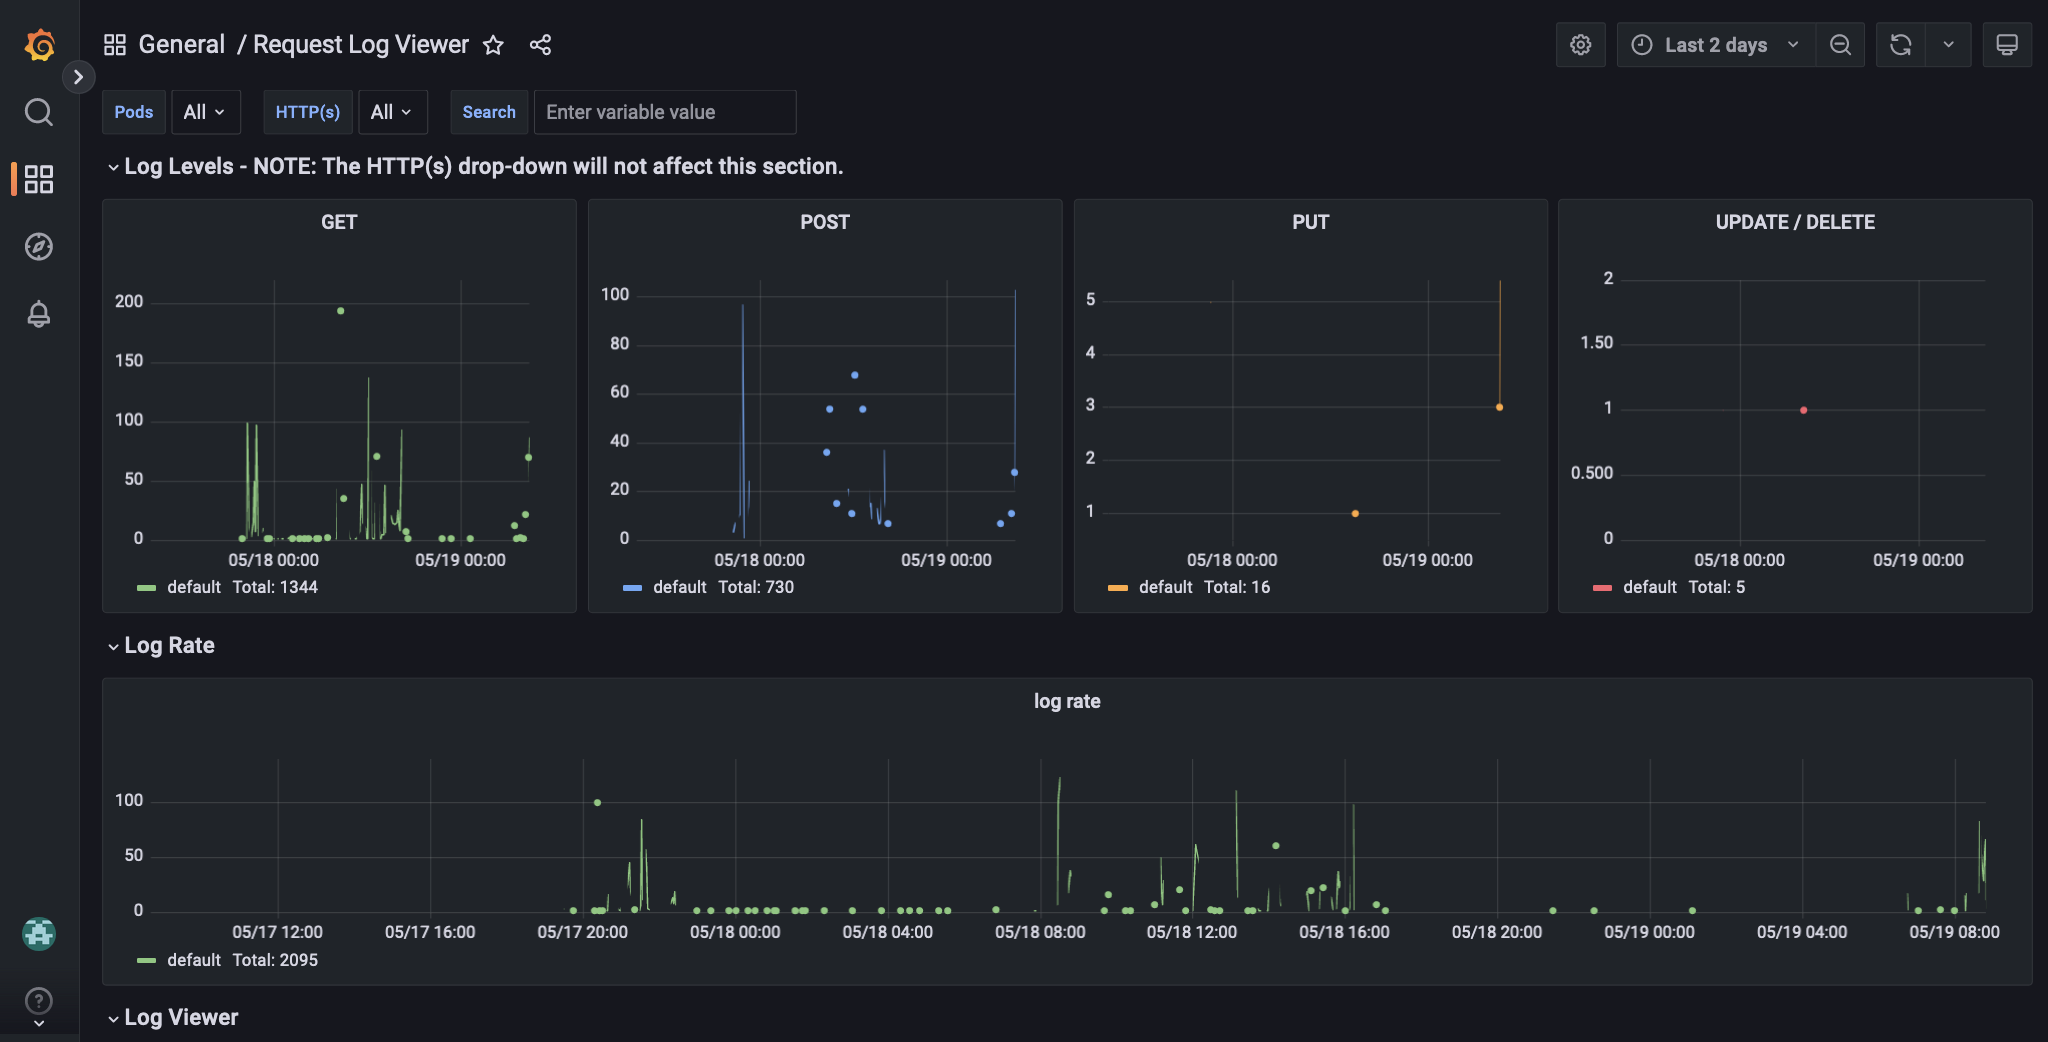Open Grafana home via the logo
The width and height of the screenshot is (2048, 1042).
pos(39,44)
